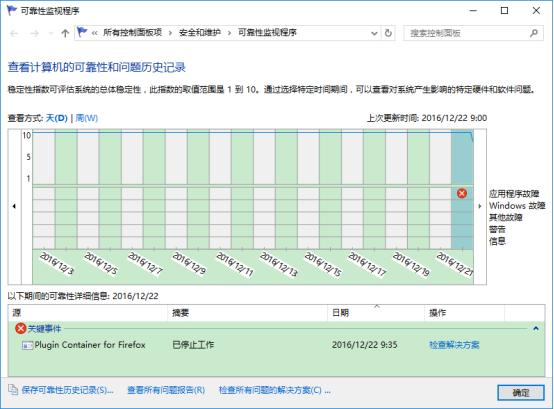Click the flag icon in the address bar
This screenshot has height=409, width=554.
coord(82,32)
